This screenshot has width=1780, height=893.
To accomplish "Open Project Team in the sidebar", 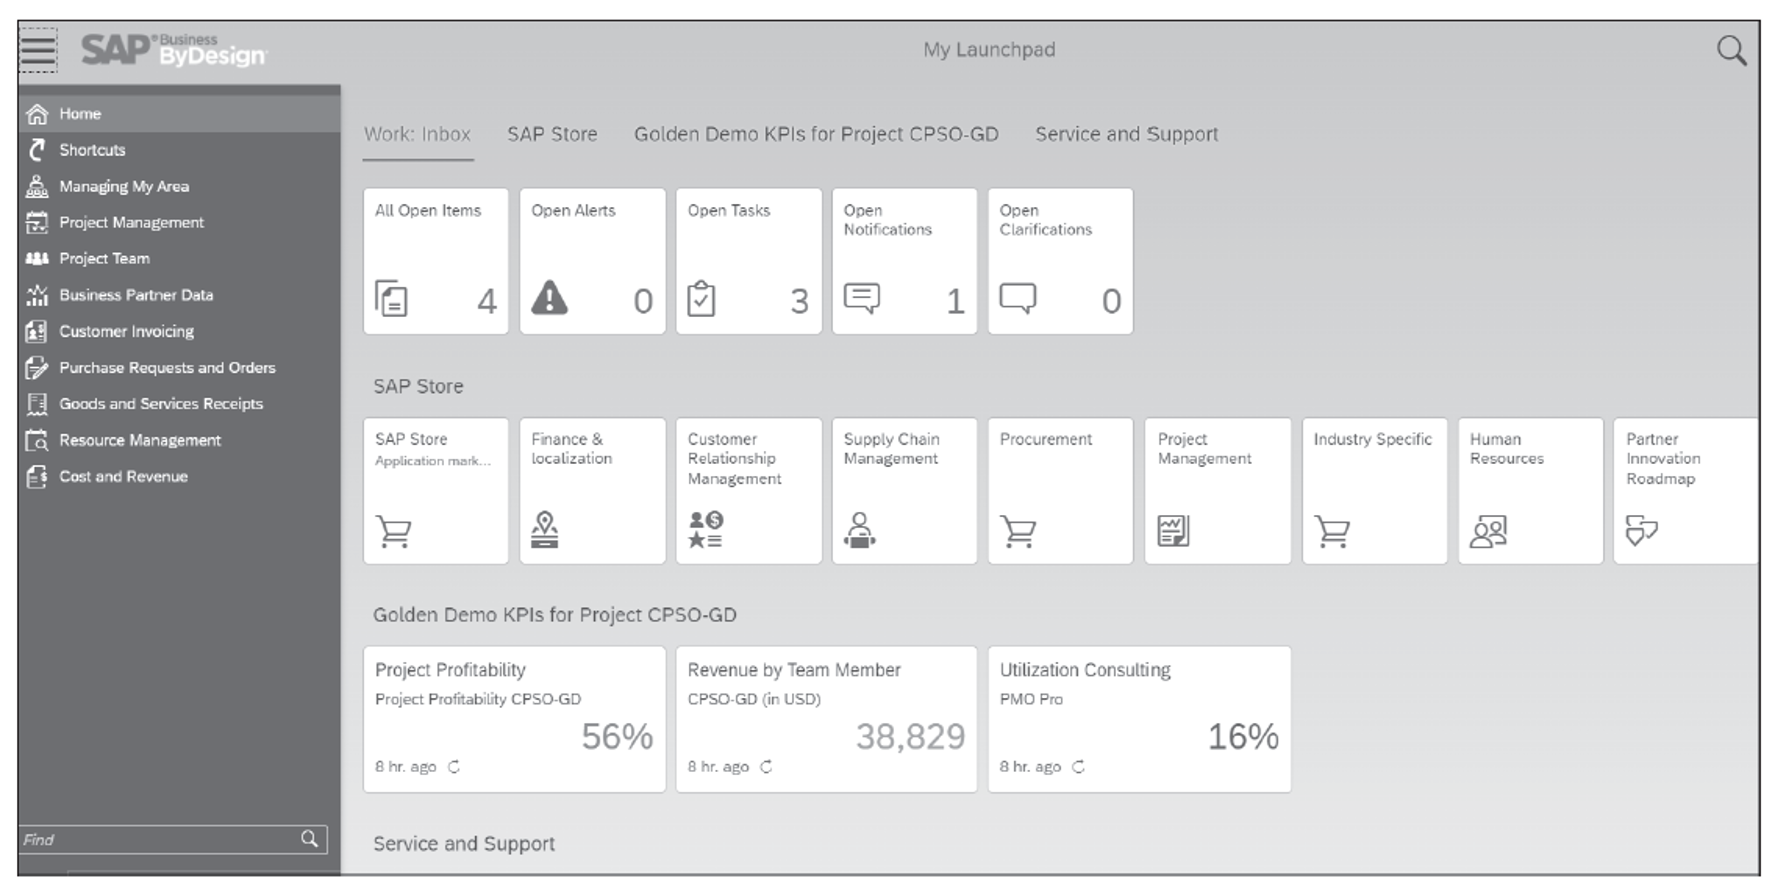I will pyautogui.click(x=180, y=258).
